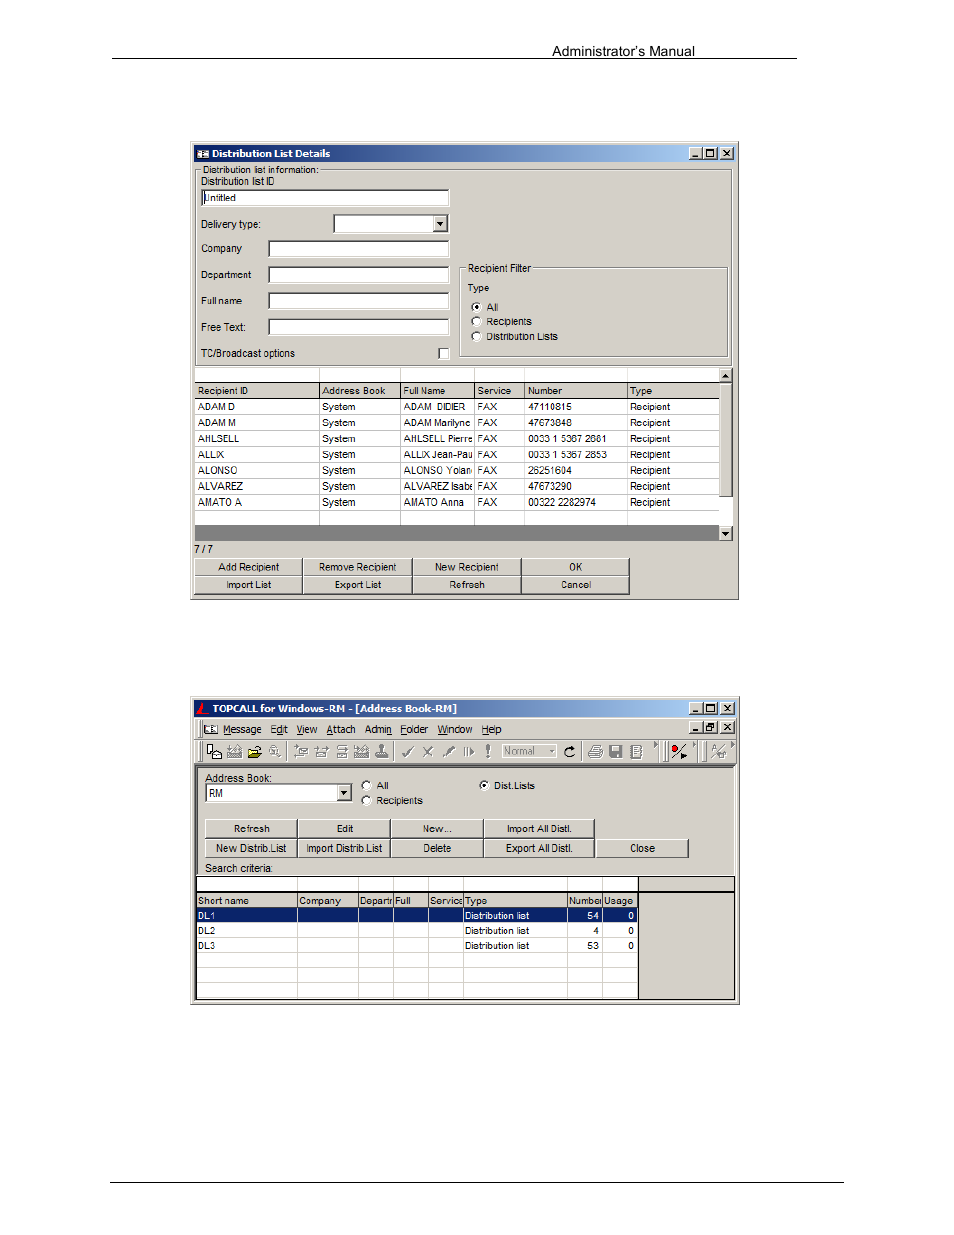Click the Add Recipient button
Viewport: 954px width, 1235px height.
249,567
